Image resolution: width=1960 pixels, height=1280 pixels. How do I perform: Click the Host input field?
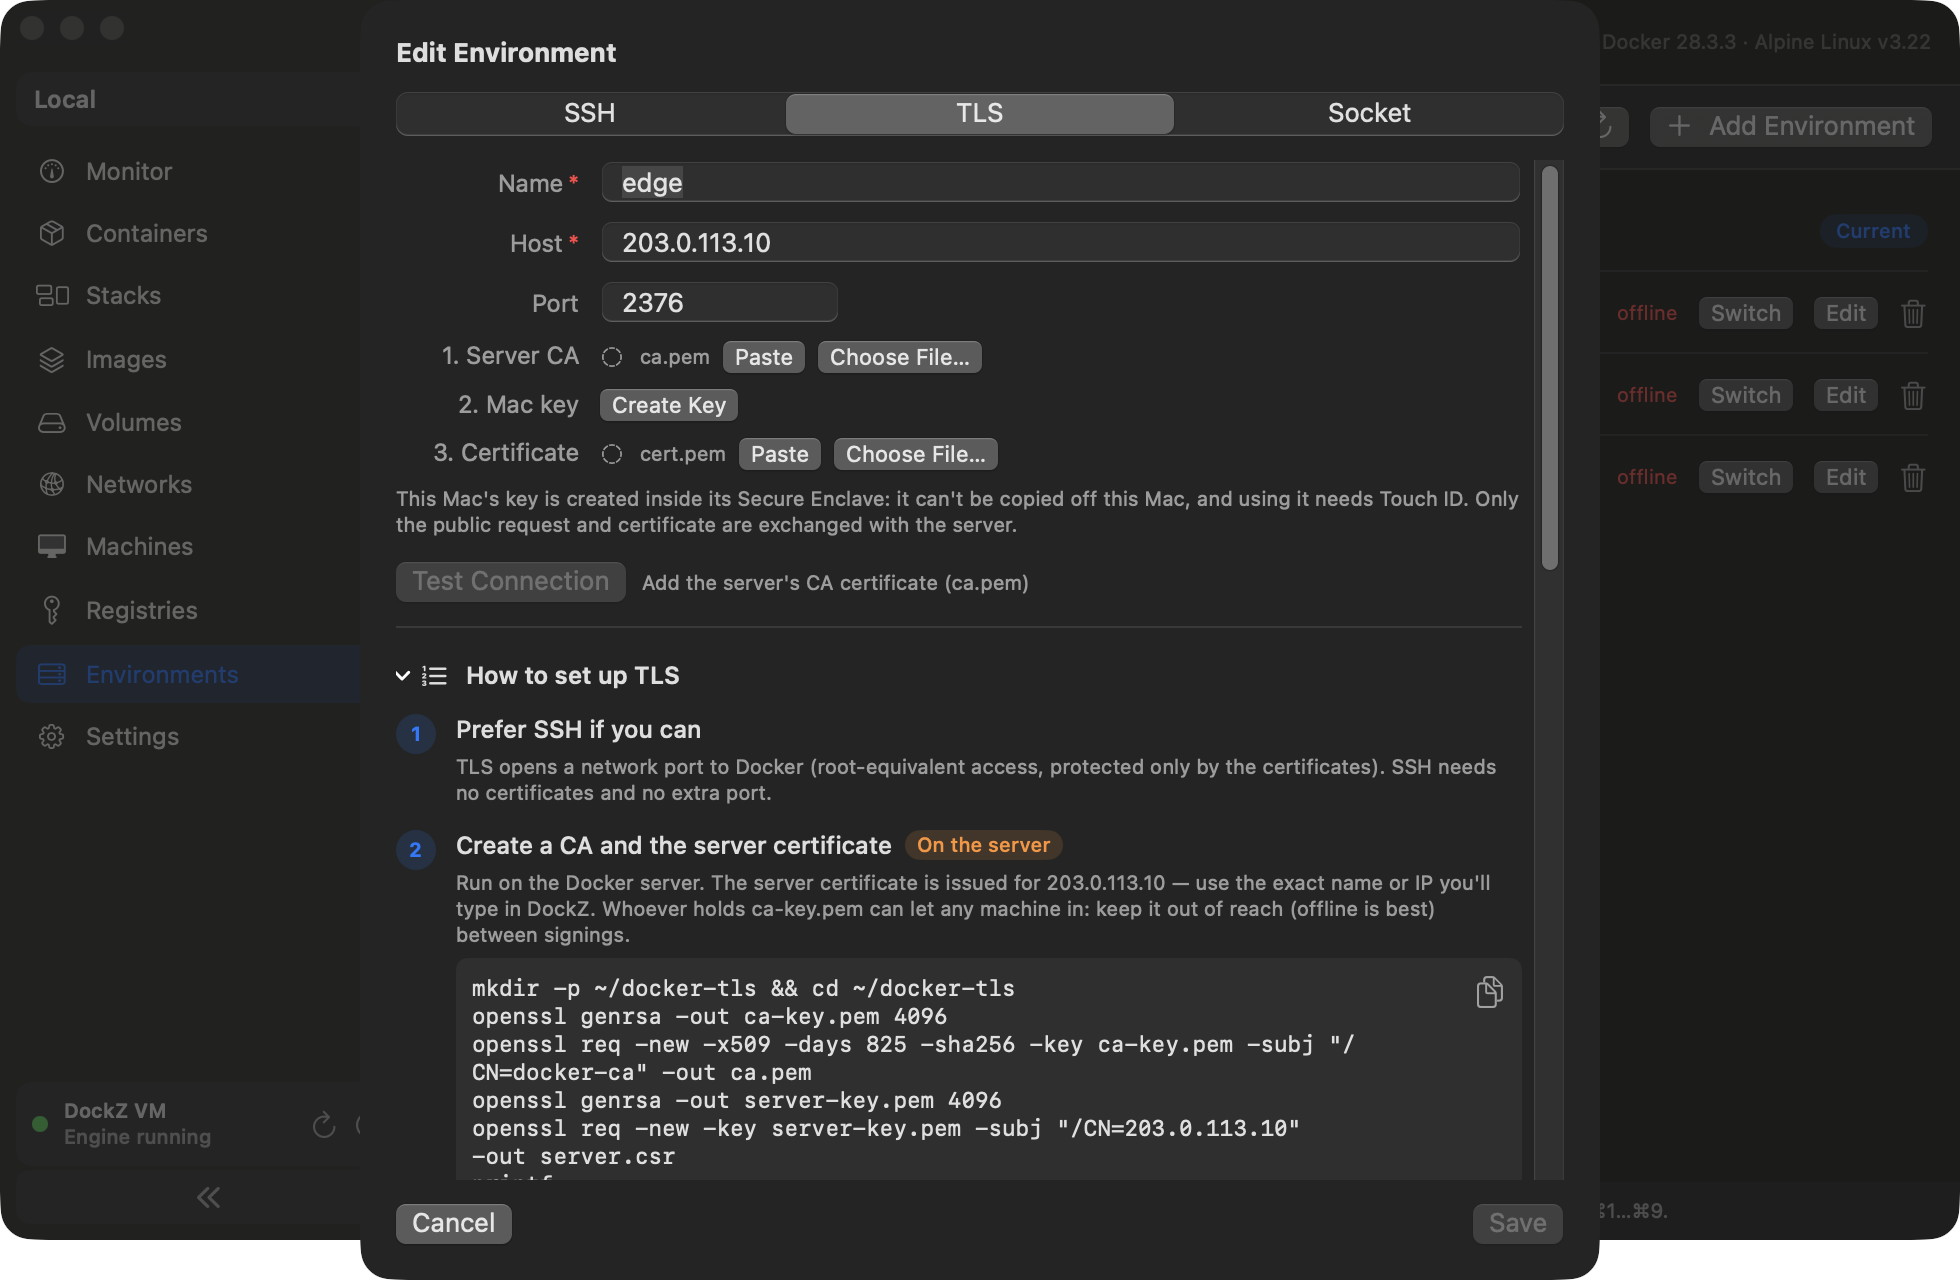click(x=1060, y=242)
